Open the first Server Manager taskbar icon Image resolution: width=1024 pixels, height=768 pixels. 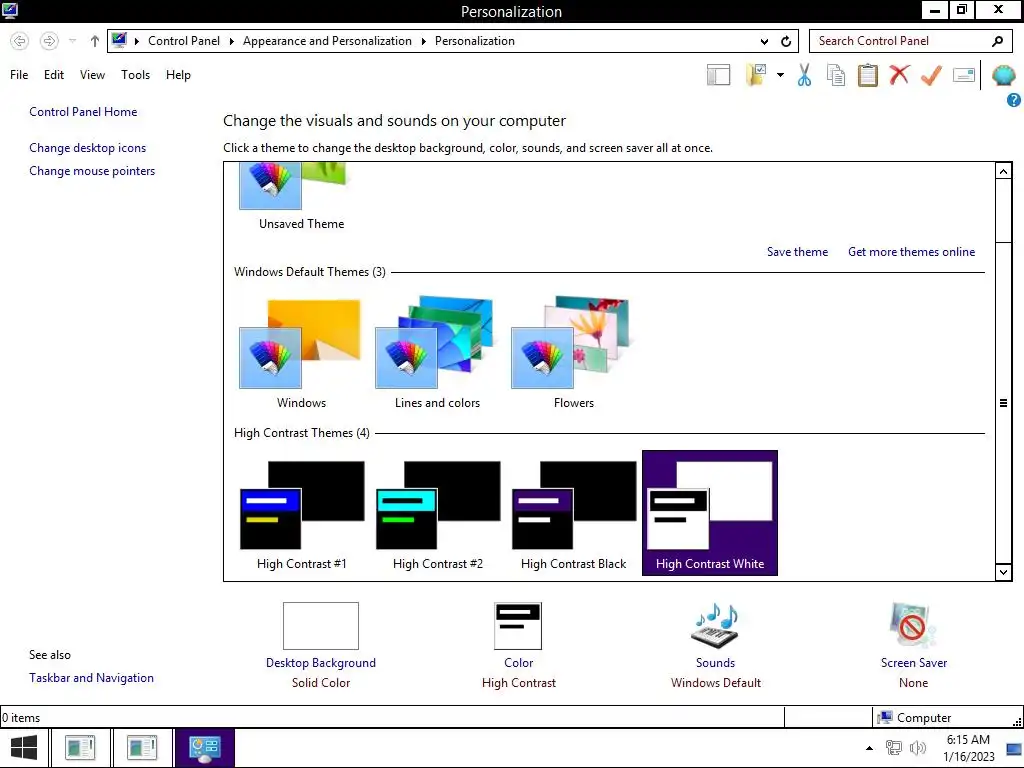80,748
